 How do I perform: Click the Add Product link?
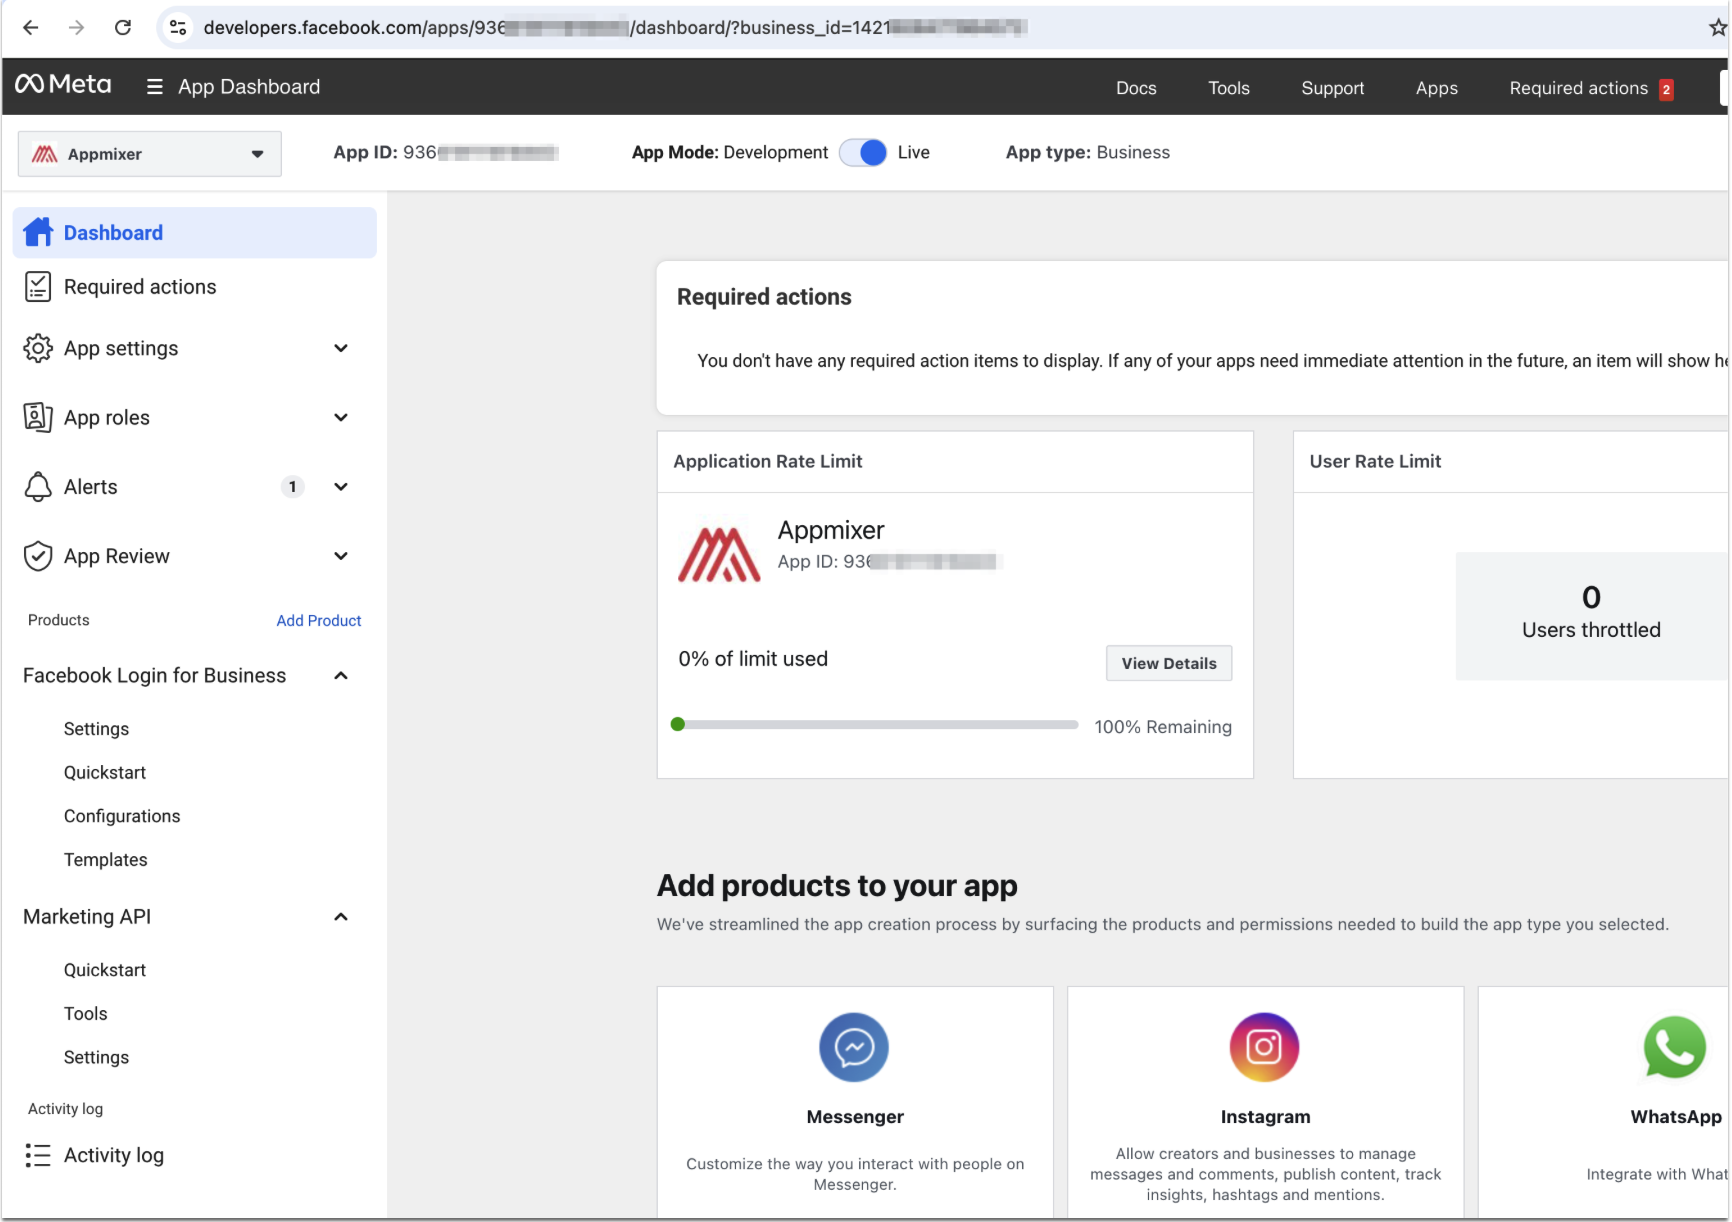318,621
